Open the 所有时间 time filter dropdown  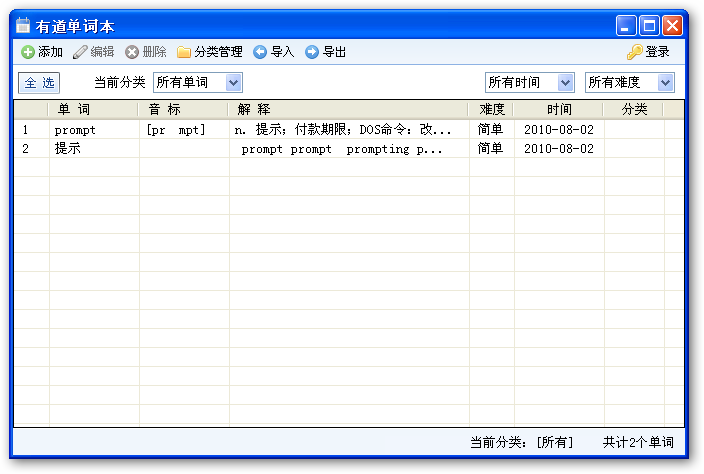tap(530, 83)
